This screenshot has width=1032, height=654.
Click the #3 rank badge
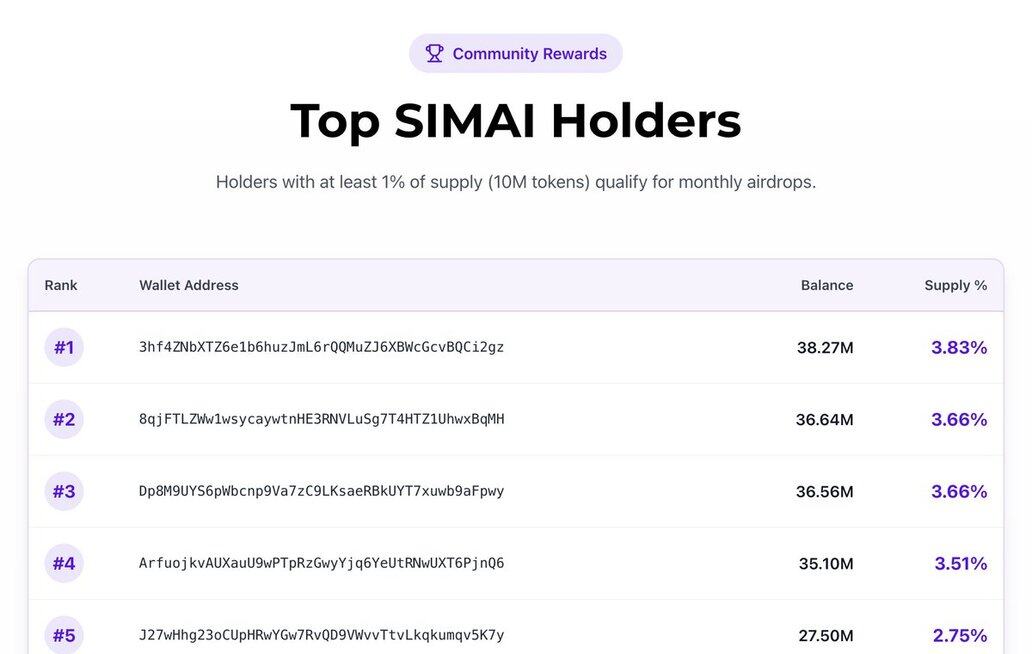[x=64, y=491]
